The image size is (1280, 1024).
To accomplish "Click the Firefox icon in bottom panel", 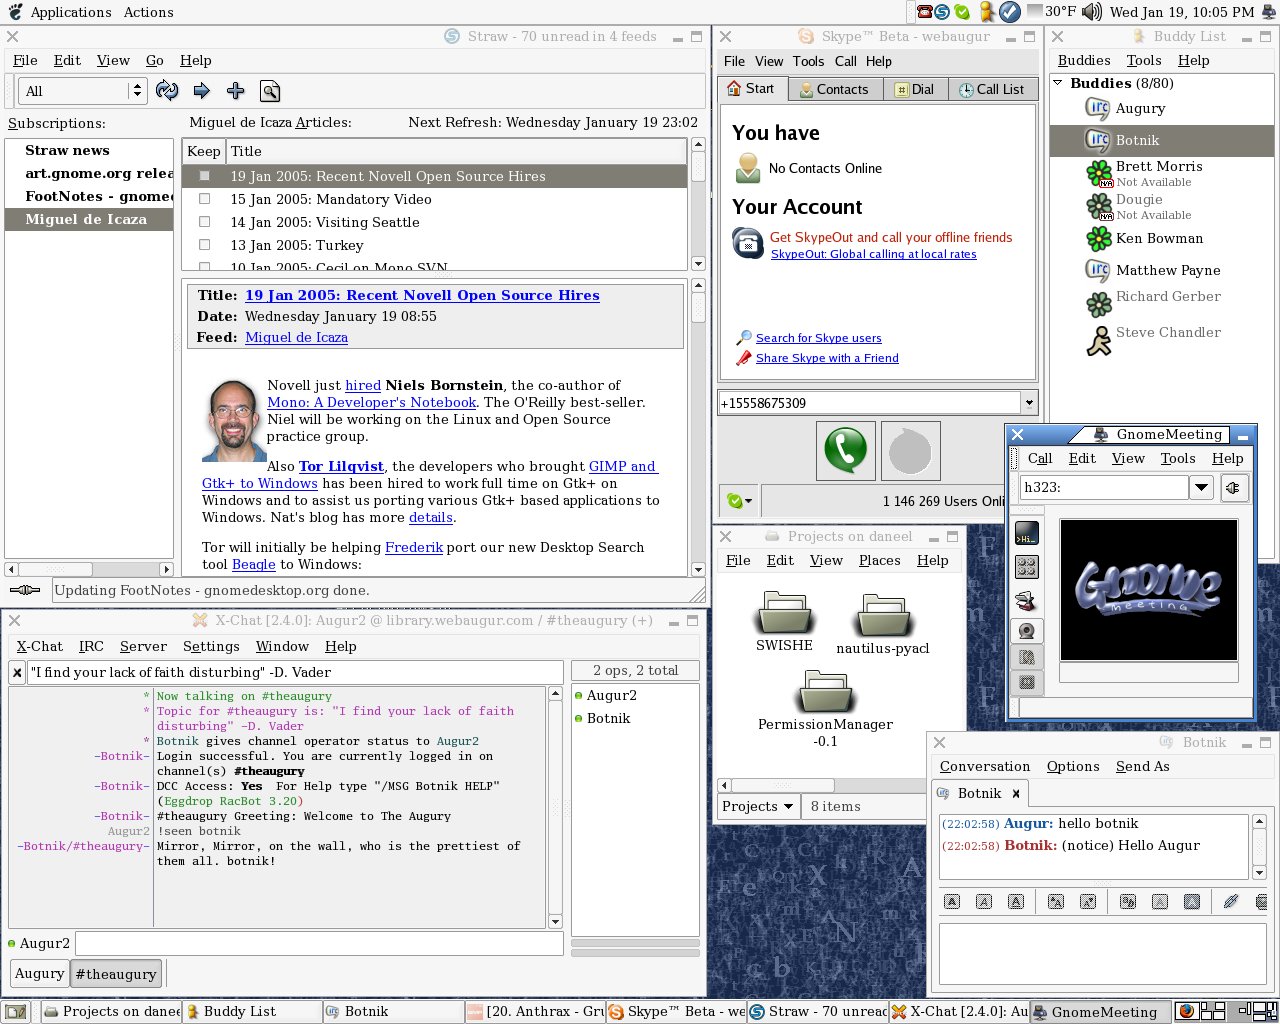I will click(1186, 1011).
